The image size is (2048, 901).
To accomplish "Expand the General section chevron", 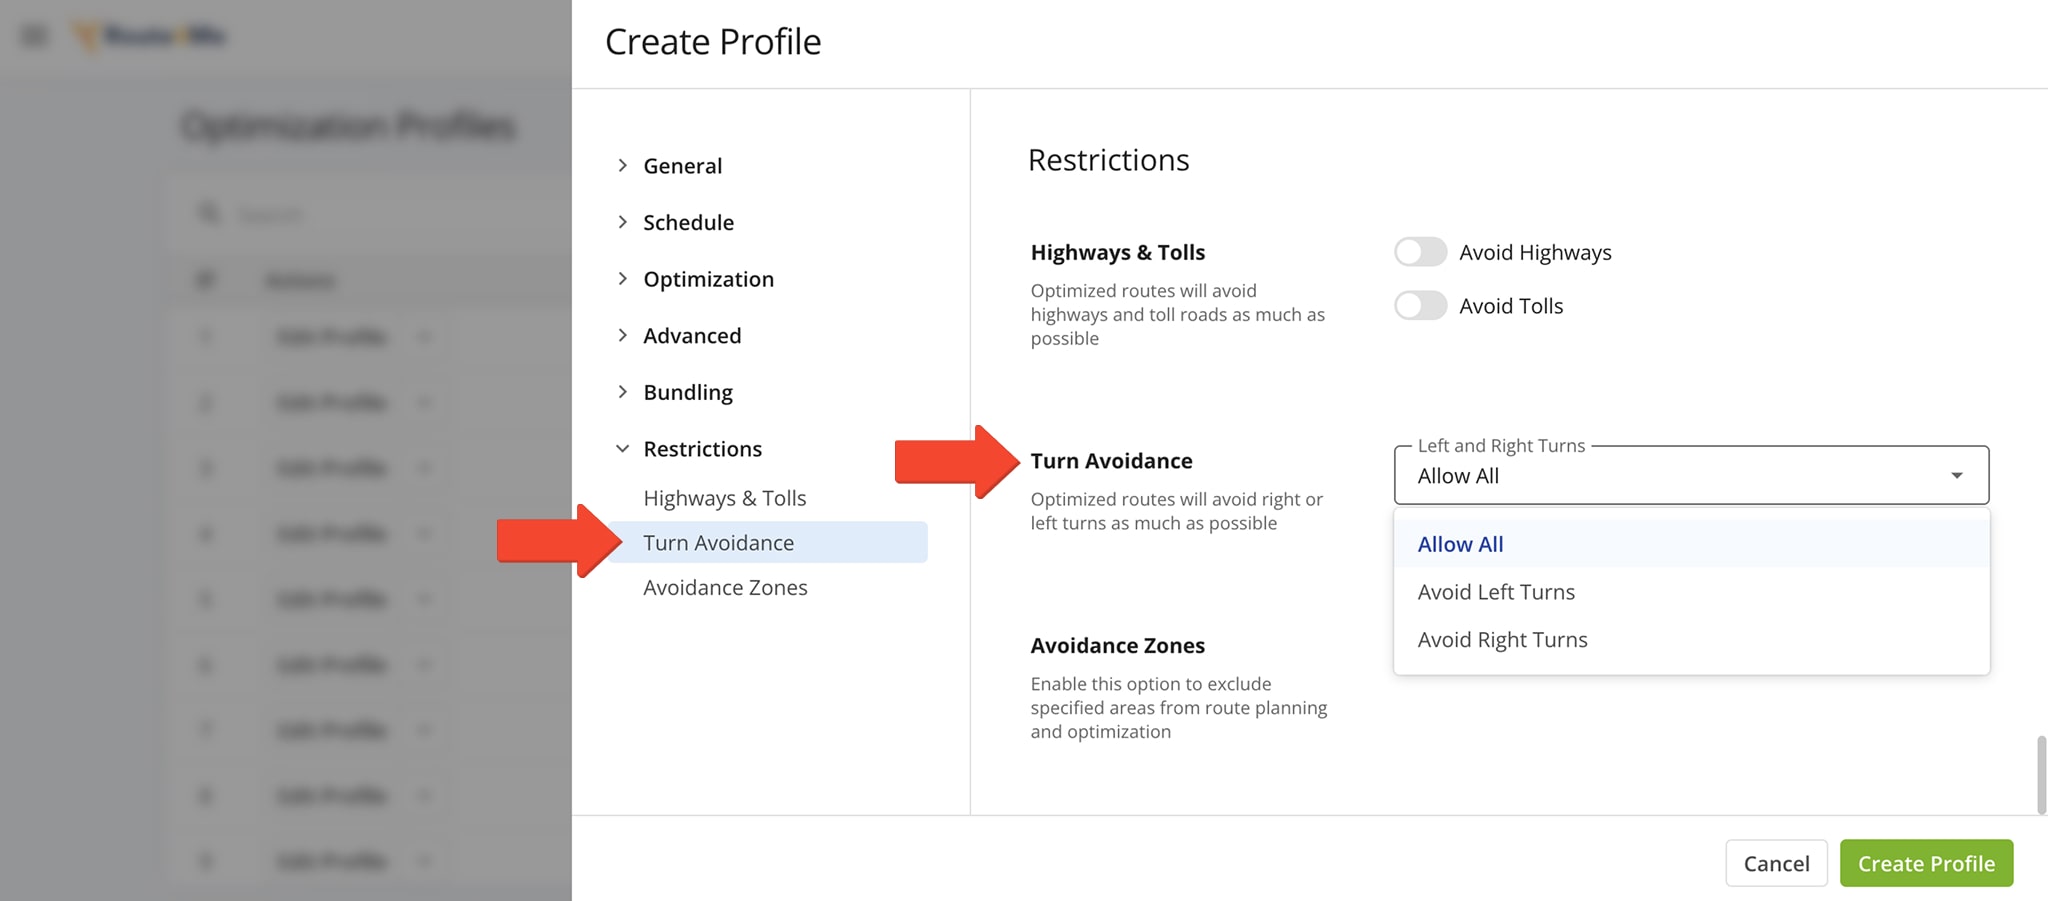I will 622,165.
